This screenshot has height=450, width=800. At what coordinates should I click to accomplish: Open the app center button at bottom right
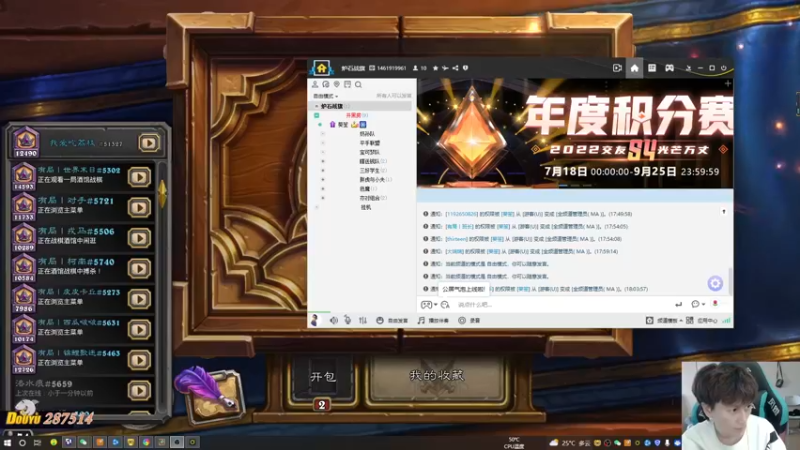pyautogui.click(x=702, y=320)
